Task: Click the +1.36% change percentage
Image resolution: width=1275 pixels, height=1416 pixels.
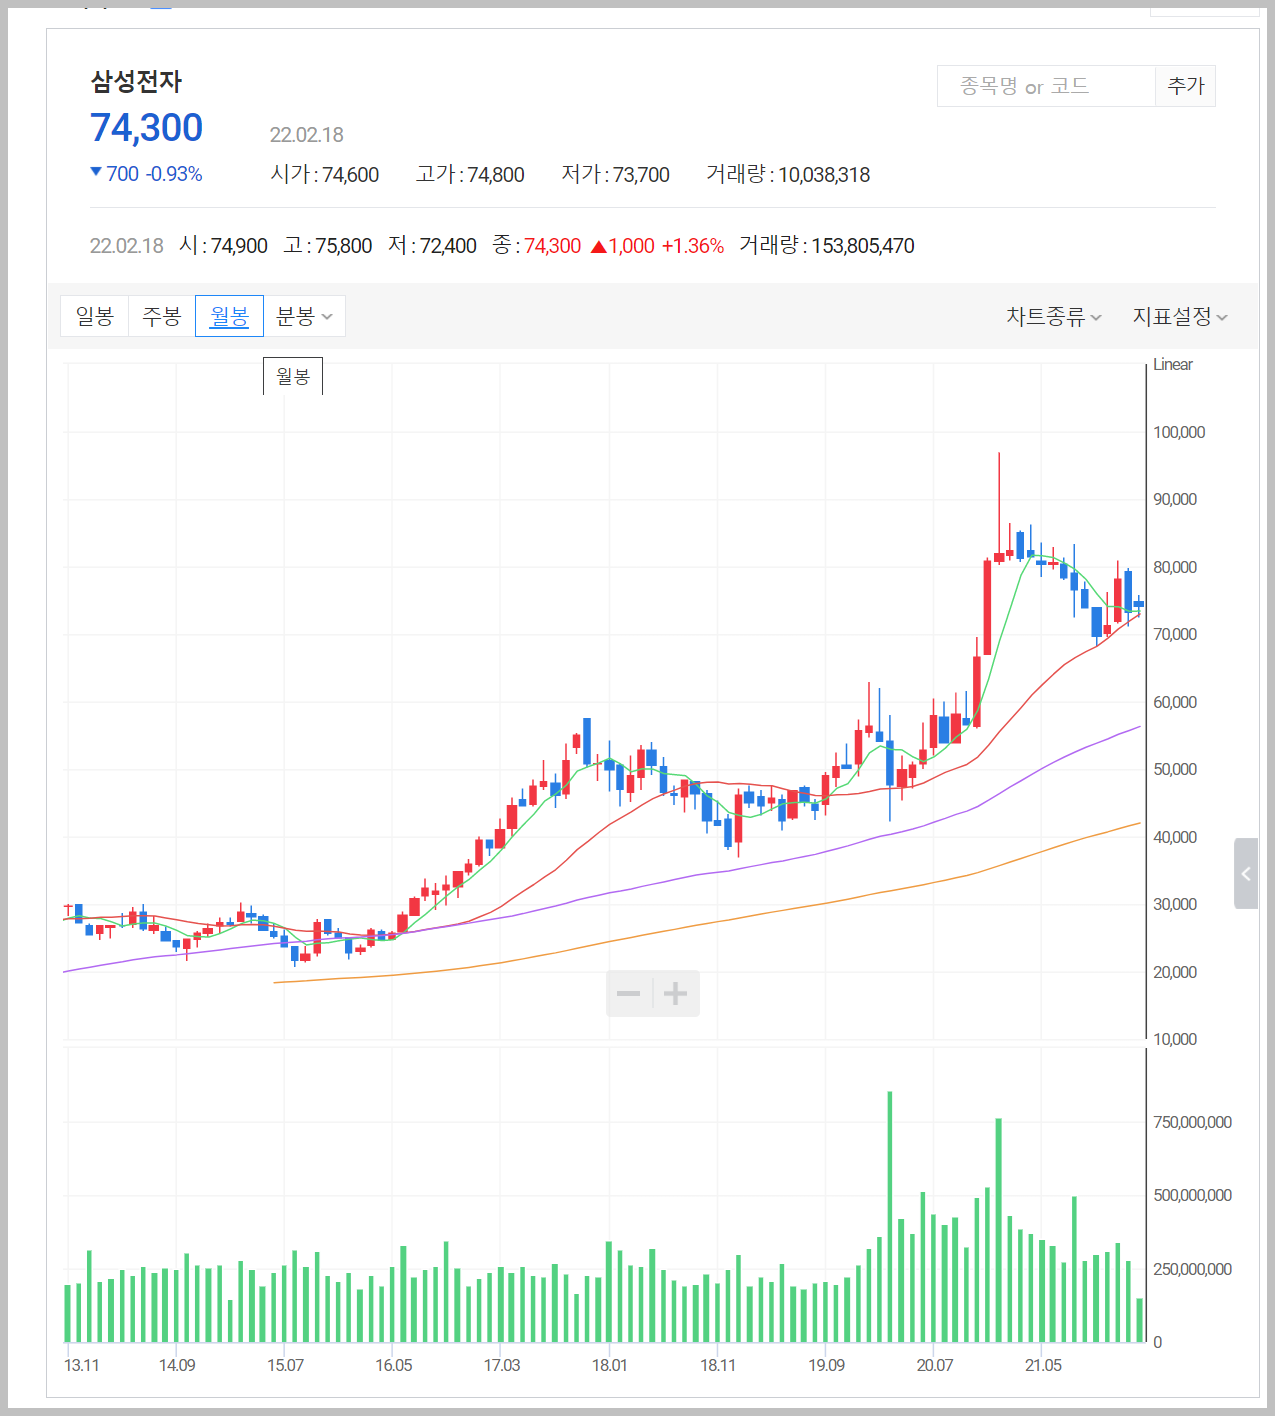Action: point(693,246)
